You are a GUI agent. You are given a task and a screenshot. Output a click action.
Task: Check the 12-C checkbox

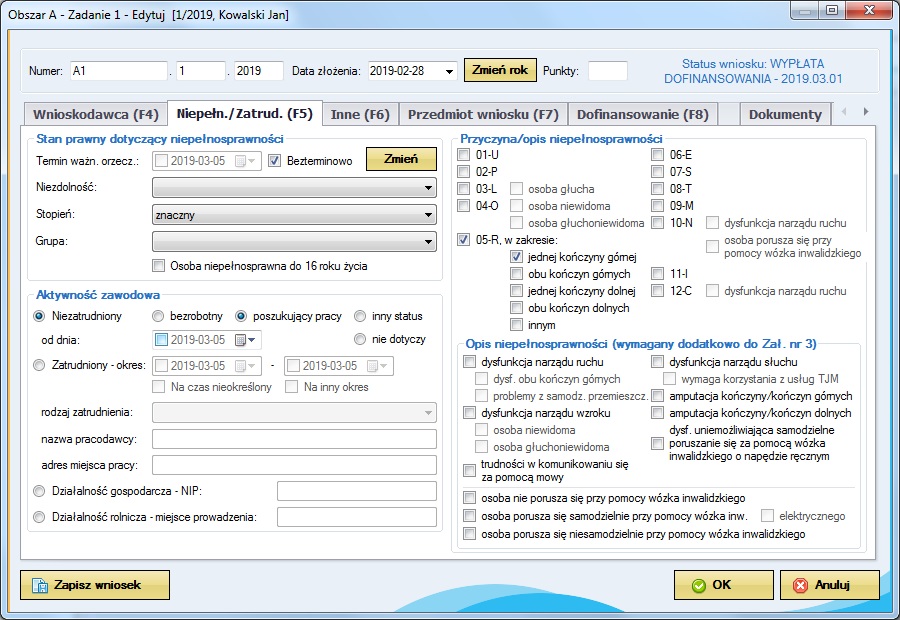click(658, 290)
